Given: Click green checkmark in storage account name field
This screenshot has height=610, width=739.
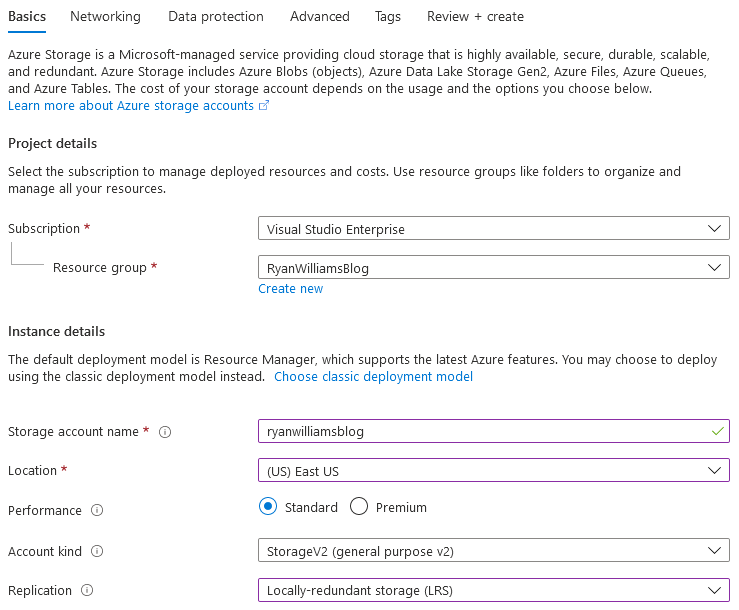Looking at the screenshot, I should (717, 431).
